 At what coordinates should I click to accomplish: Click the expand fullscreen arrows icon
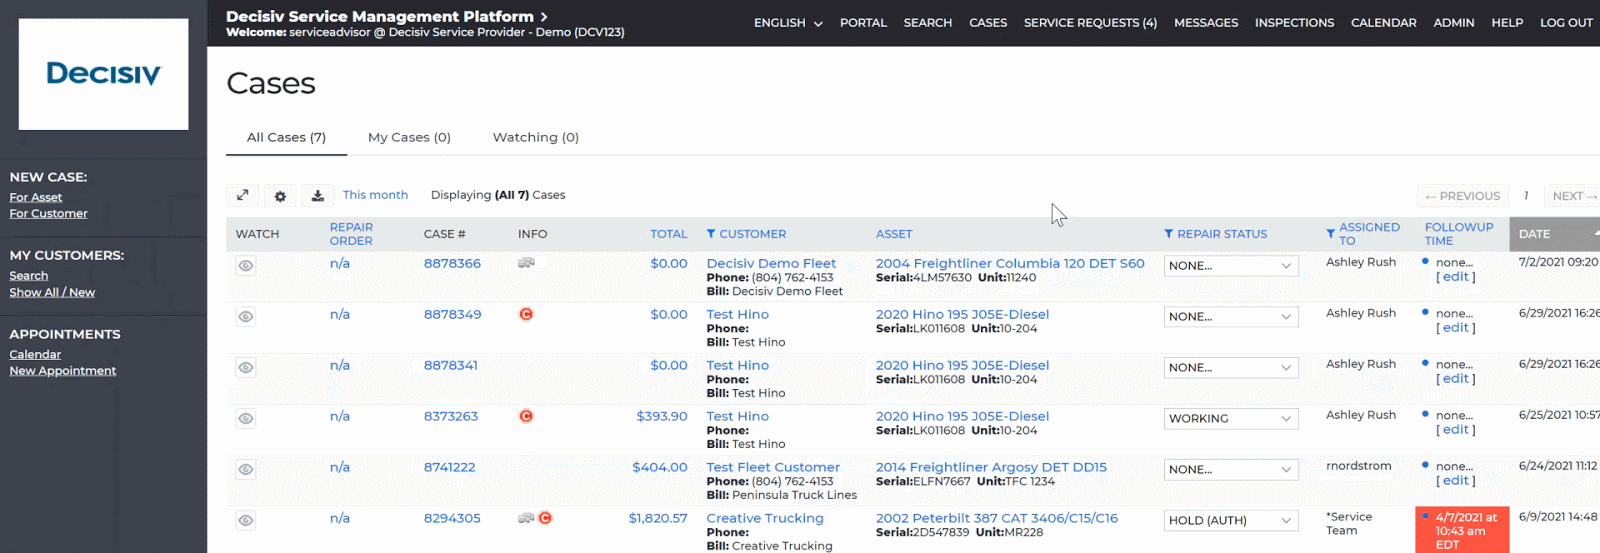242,196
